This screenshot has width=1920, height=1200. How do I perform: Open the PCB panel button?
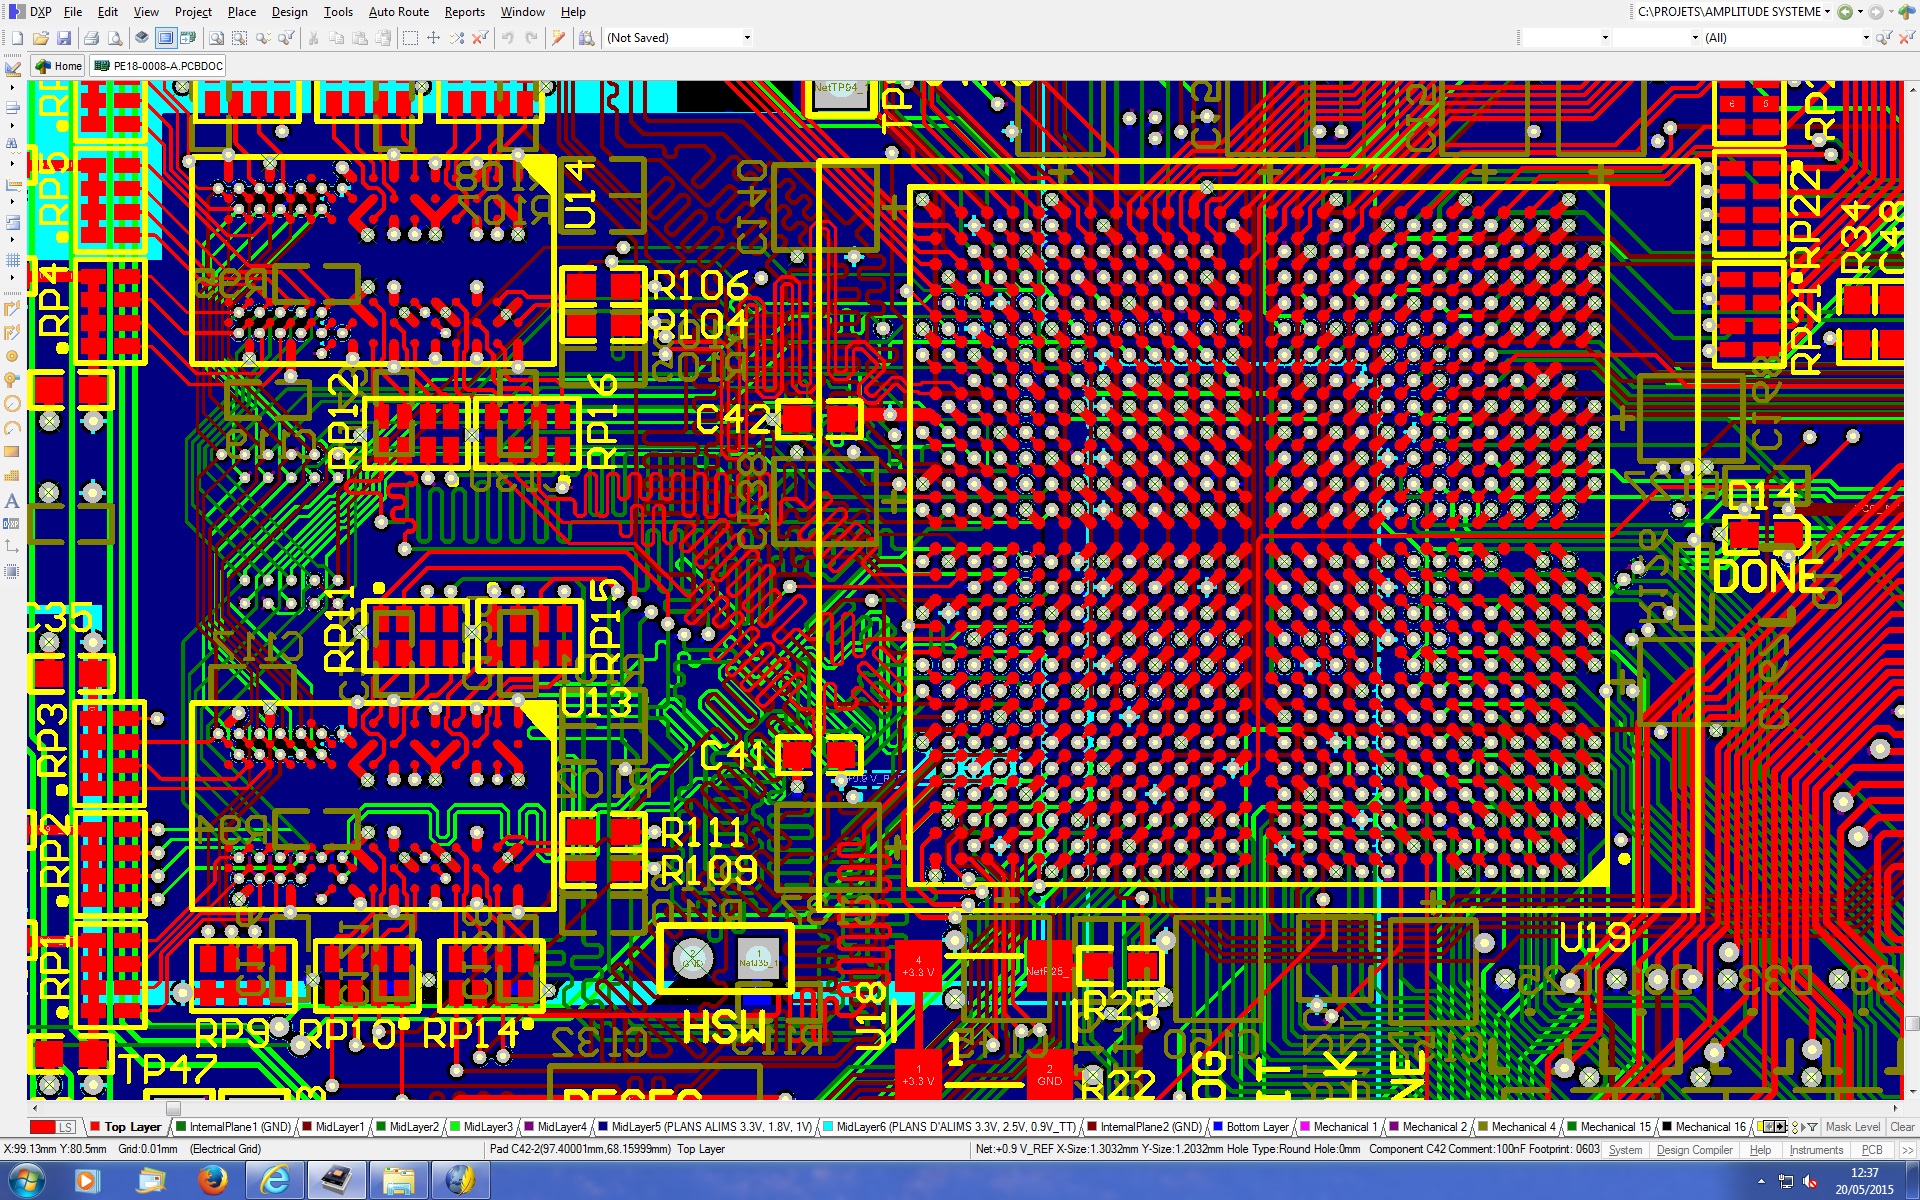pos(1872,1150)
